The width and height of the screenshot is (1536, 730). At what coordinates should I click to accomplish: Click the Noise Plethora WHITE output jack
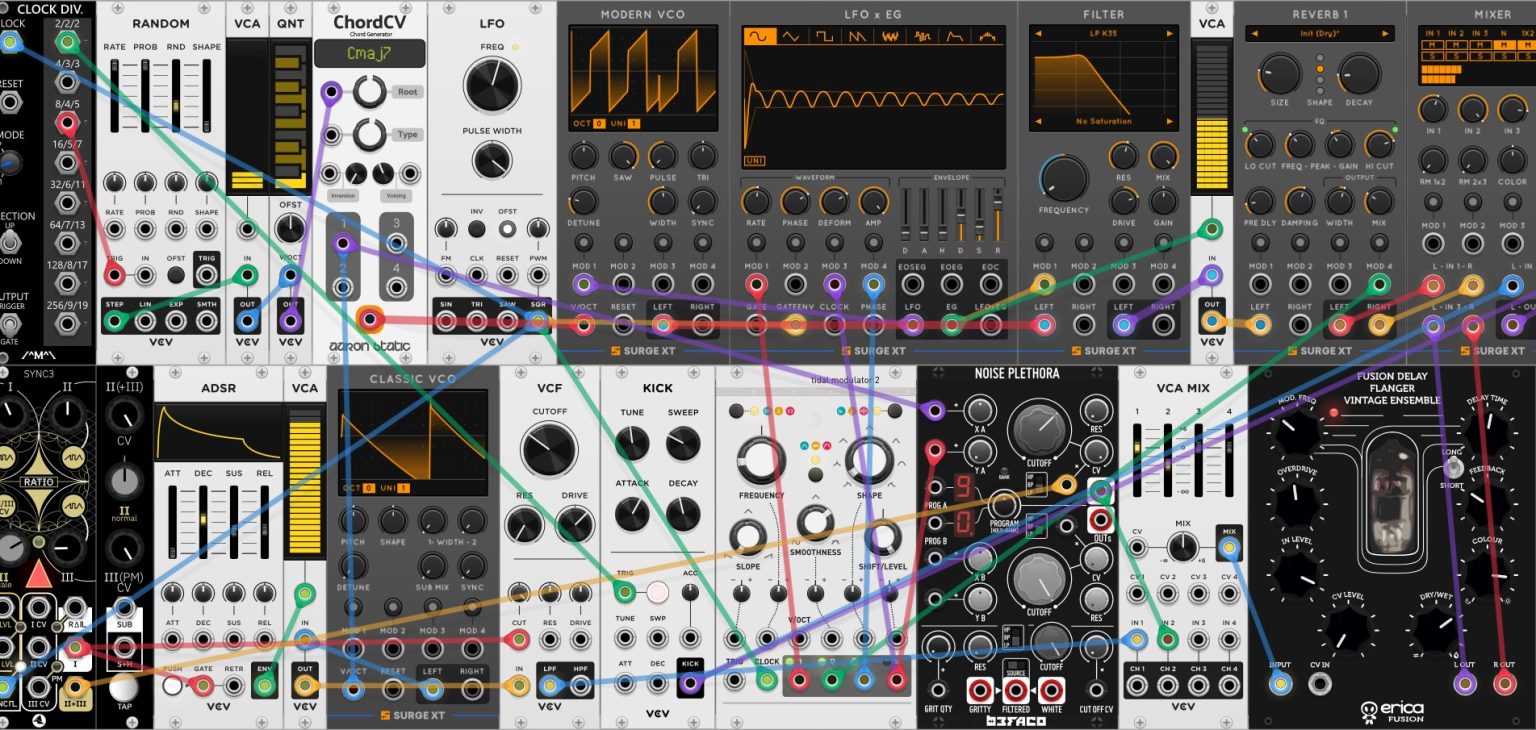pyautogui.click(x=1050, y=692)
